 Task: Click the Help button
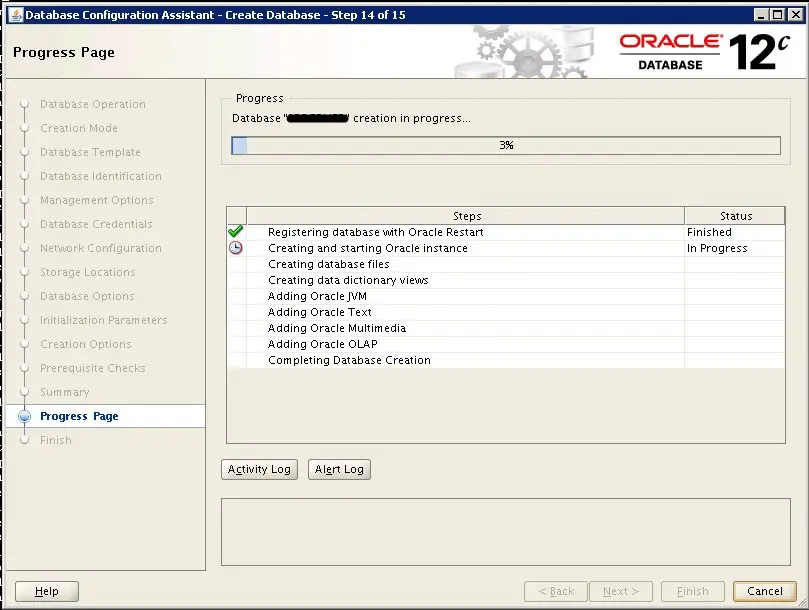(x=46, y=591)
